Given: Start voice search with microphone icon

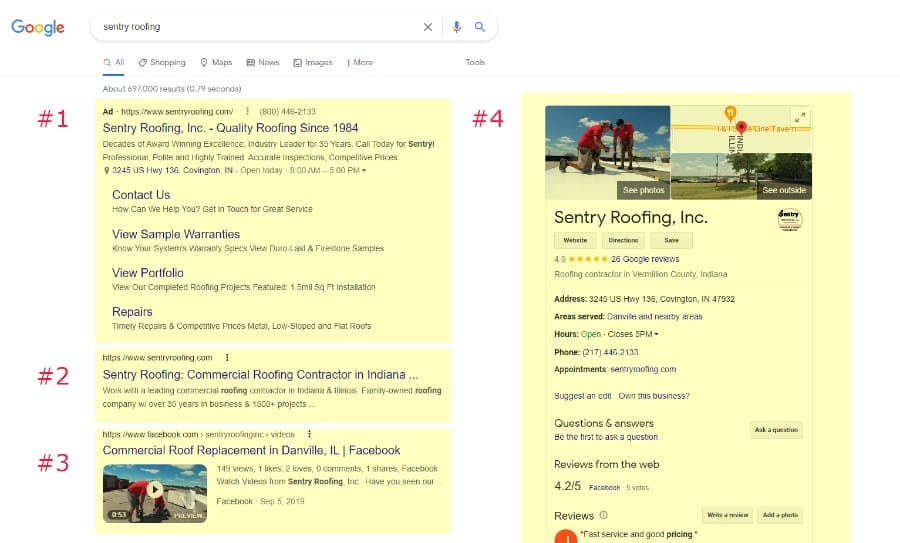Looking at the screenshot, I should tap(456, 27).
